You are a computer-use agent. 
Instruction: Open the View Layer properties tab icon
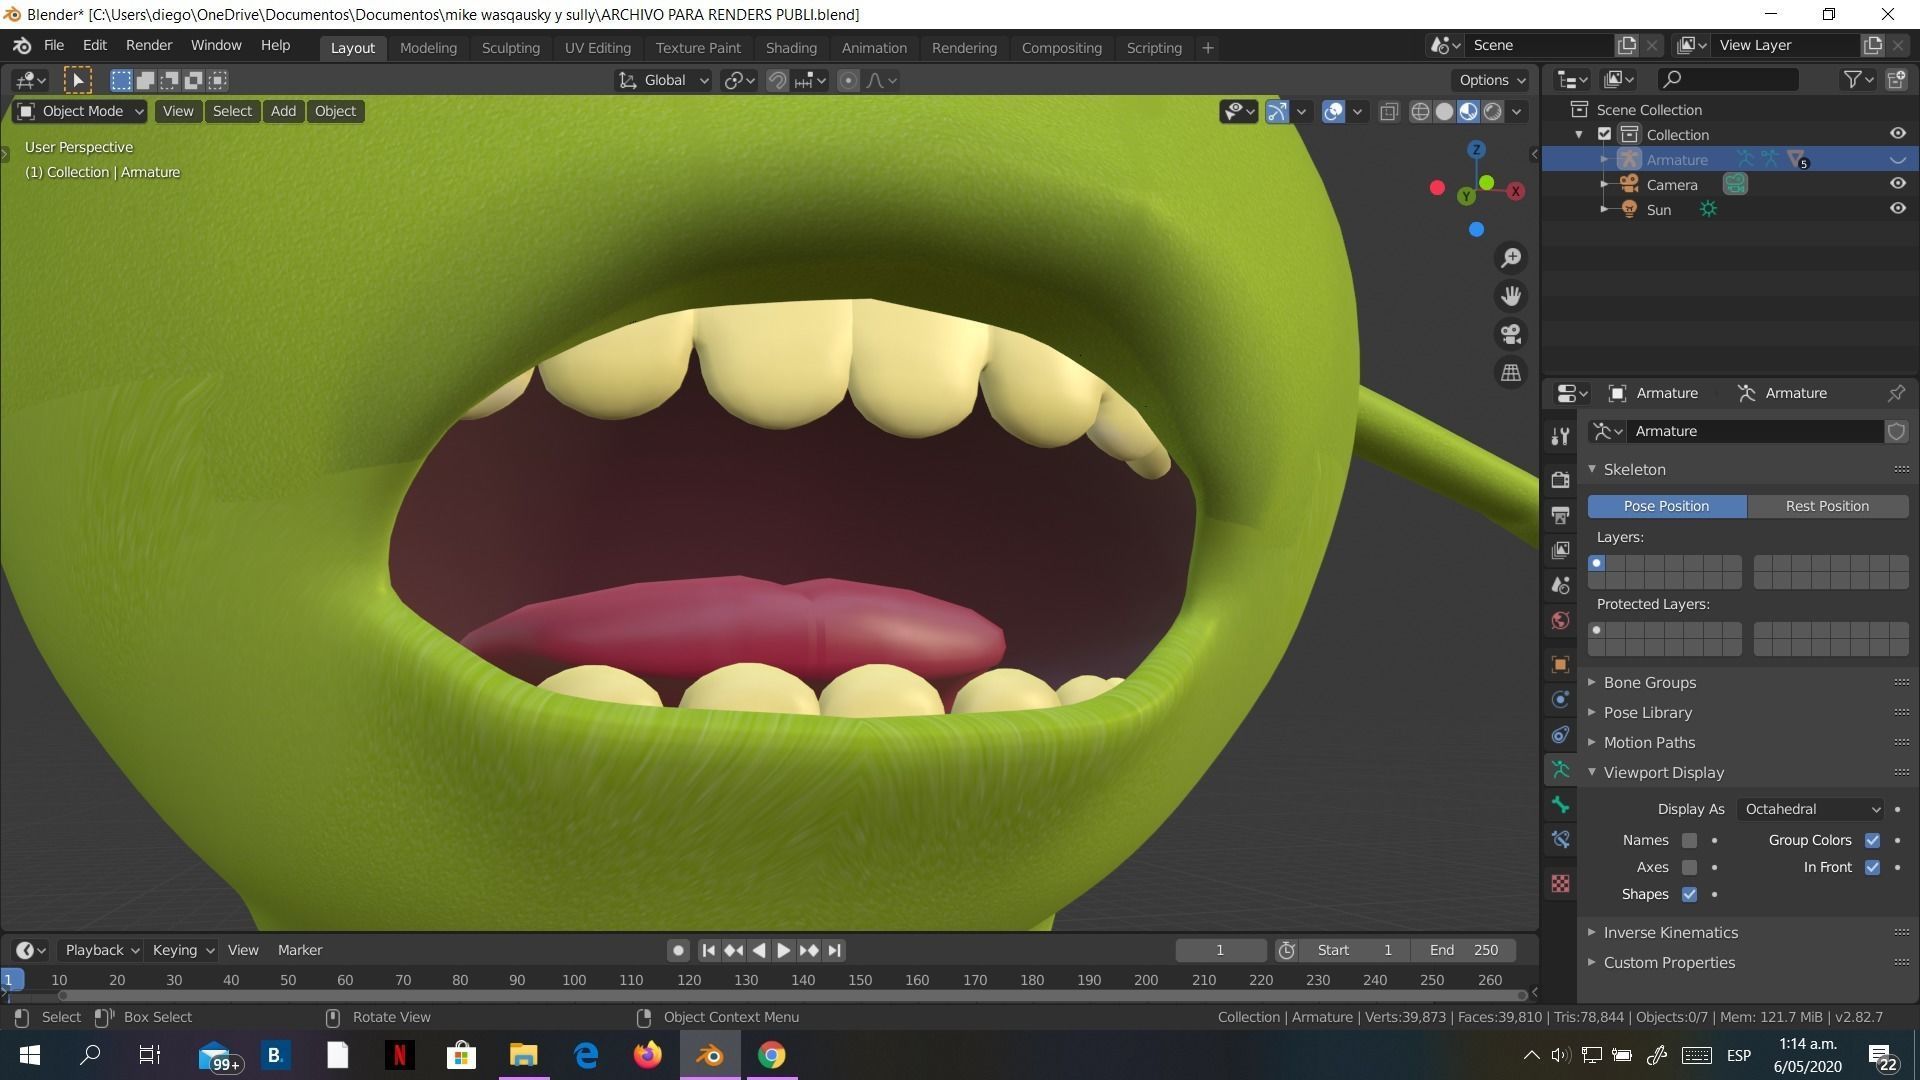point(1560,550)
